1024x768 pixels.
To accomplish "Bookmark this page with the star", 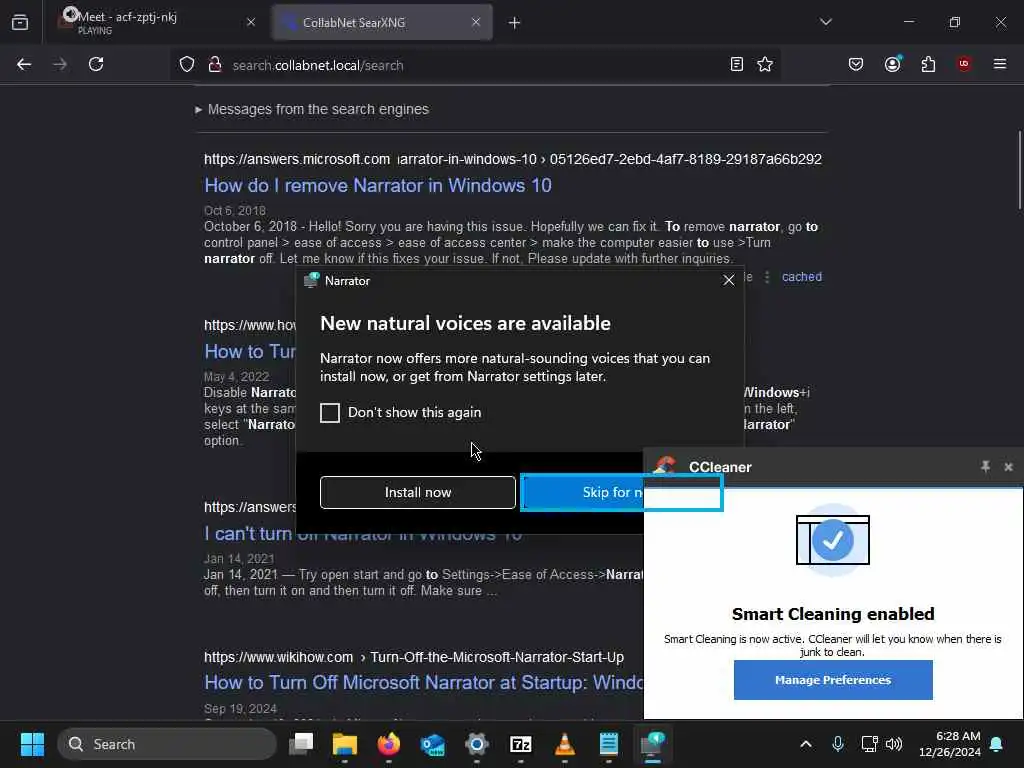I will click(x=765, y=64).
